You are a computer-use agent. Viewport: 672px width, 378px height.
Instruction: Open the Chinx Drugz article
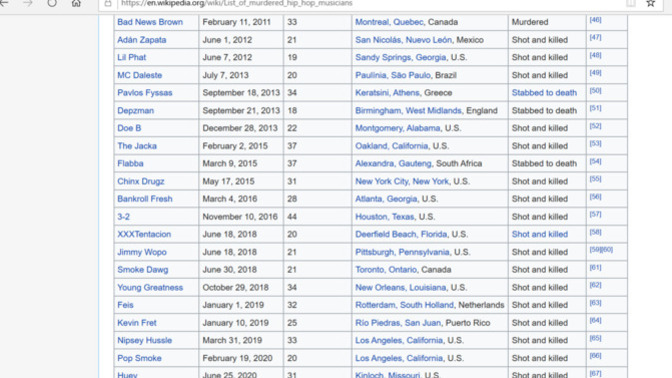coord(141,181)
